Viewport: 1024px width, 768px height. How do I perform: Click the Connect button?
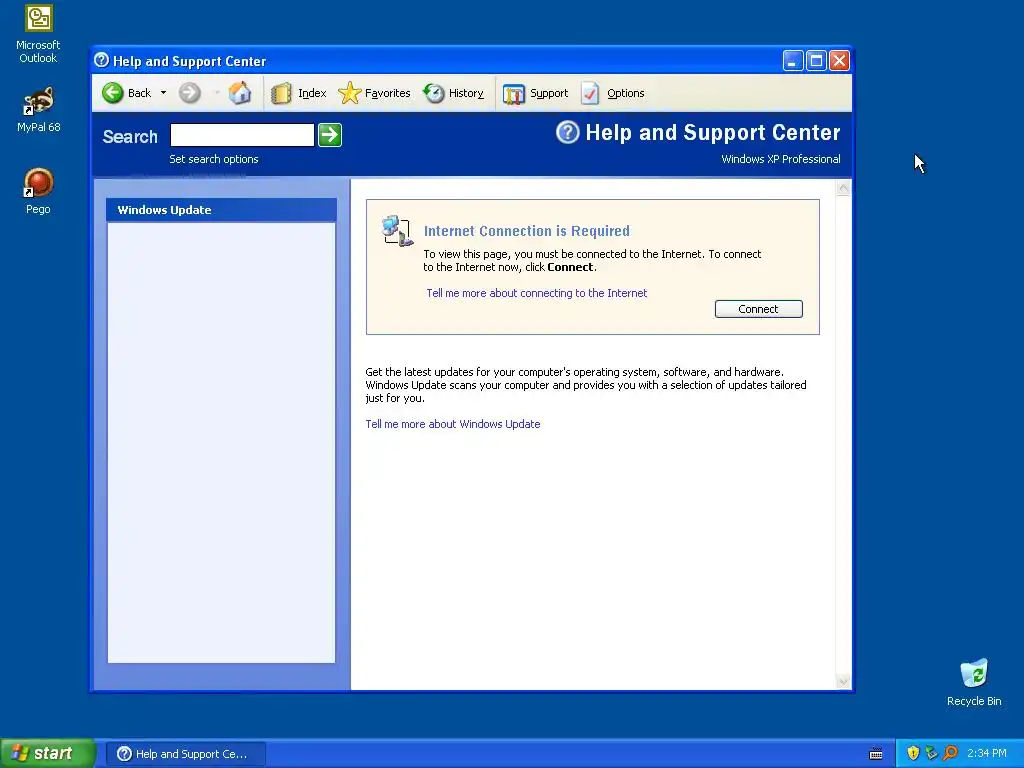pos(758,309)
